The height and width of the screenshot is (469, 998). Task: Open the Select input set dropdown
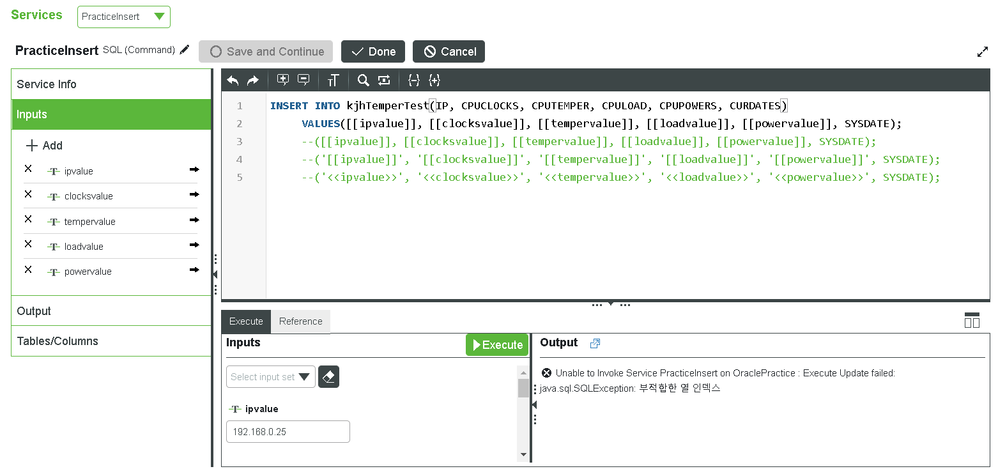(271, 377)
